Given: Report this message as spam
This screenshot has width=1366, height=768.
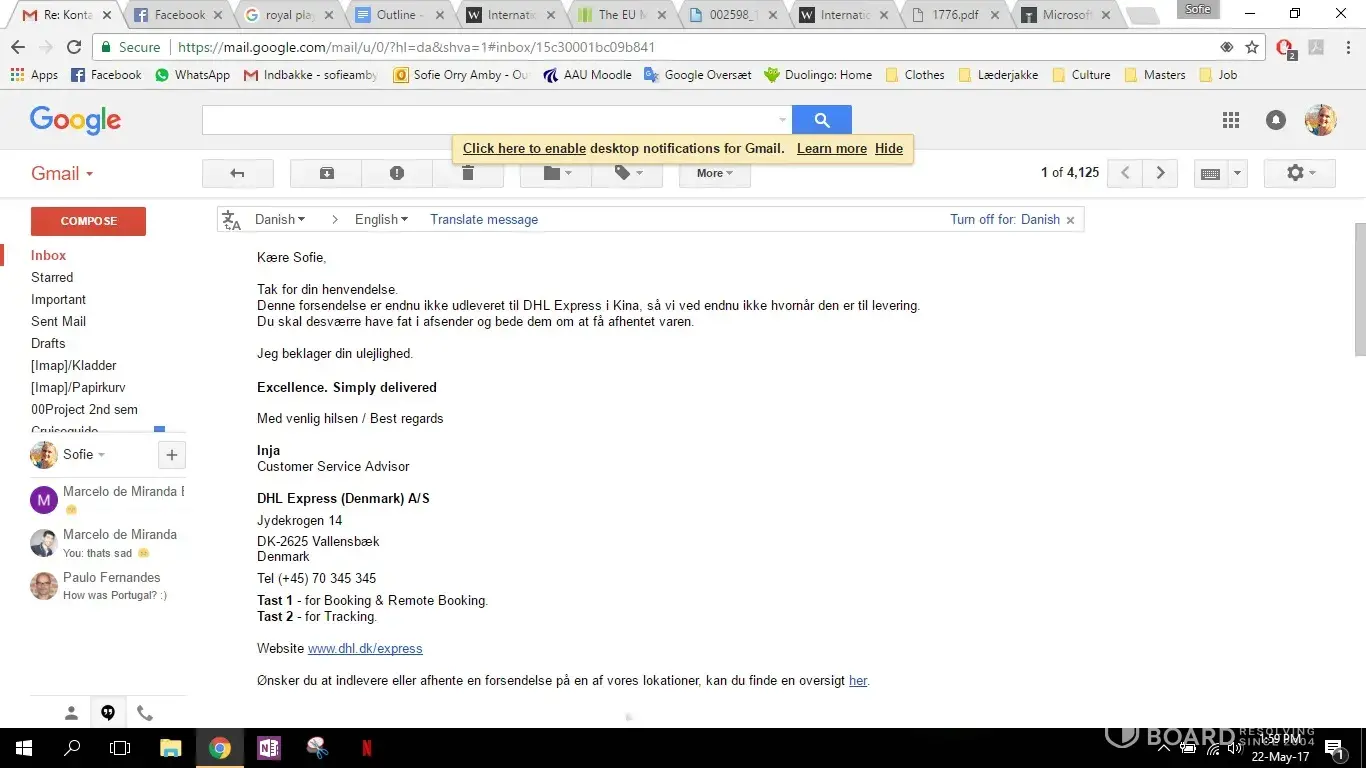Looking at the screenshot, I should pos(397,173).
